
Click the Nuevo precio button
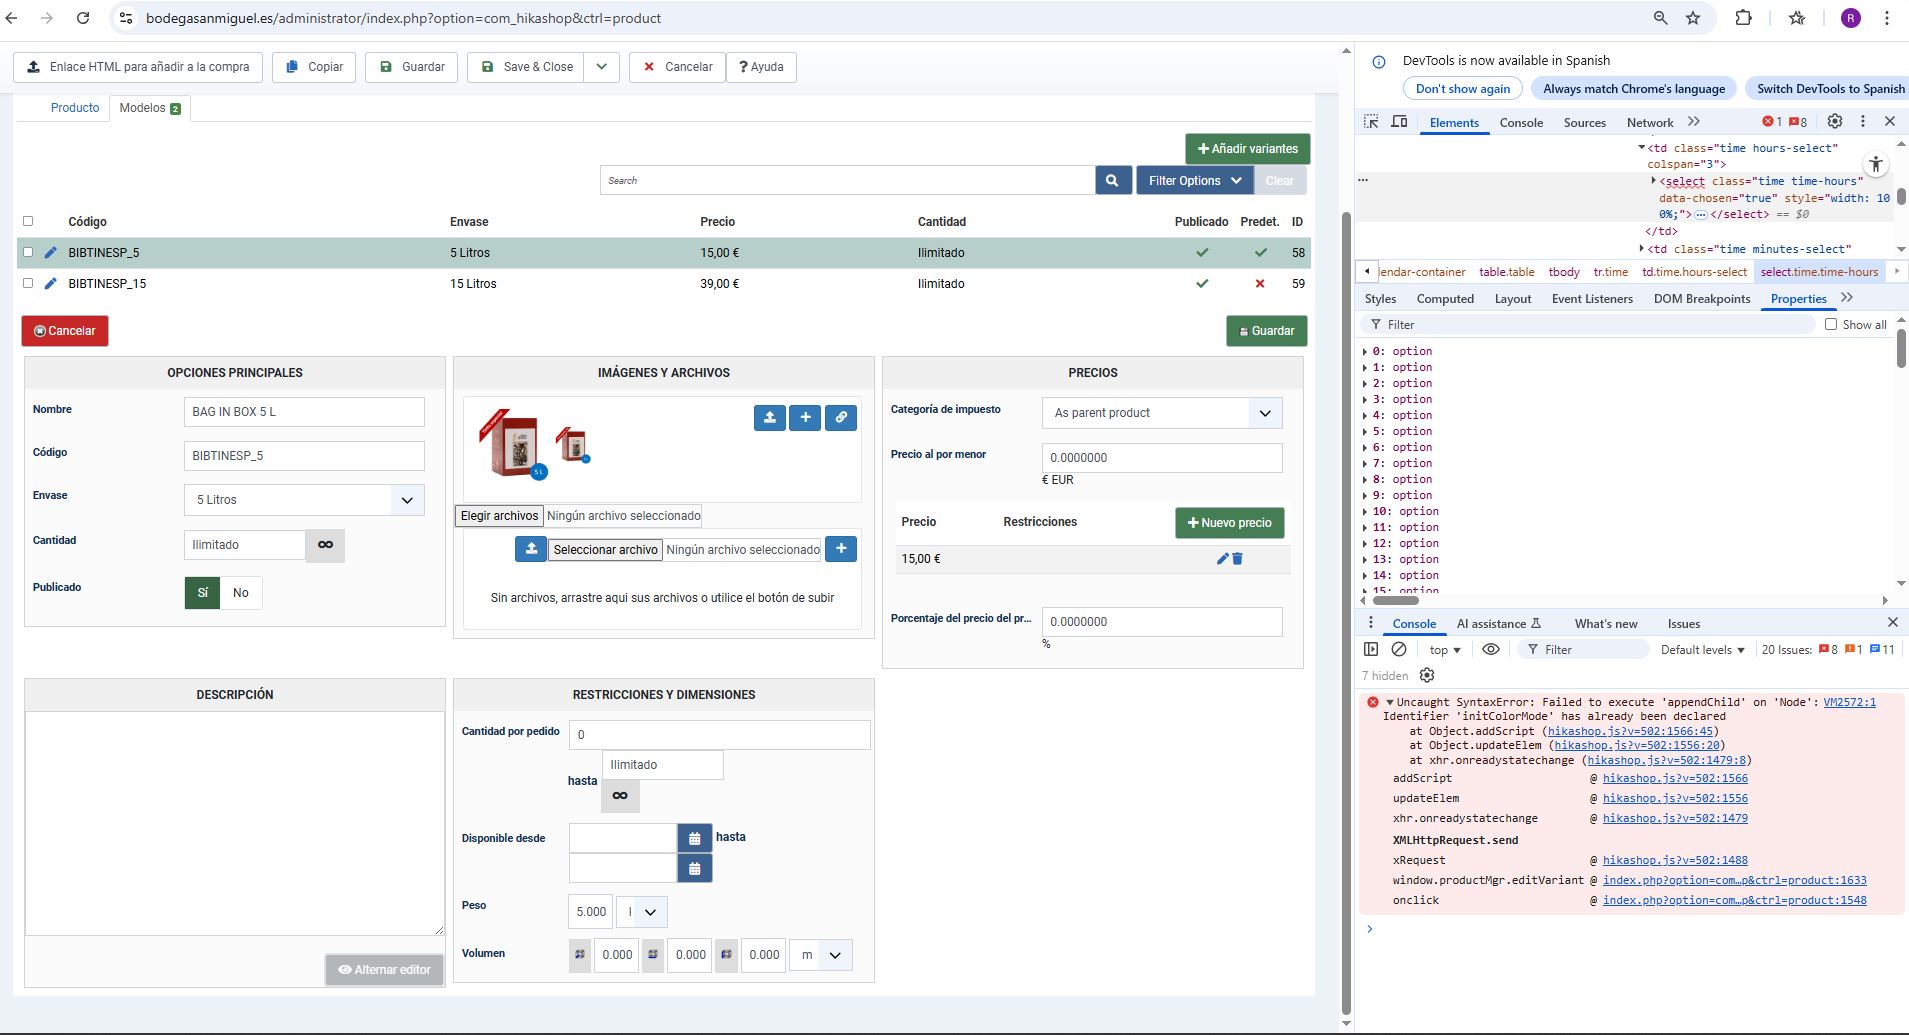click(x=1229, y=523)
